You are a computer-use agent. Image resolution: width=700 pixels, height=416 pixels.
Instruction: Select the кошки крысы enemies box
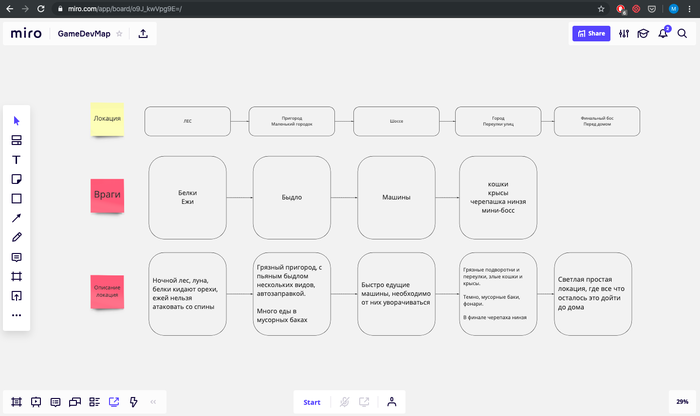[x=498, y=197]
